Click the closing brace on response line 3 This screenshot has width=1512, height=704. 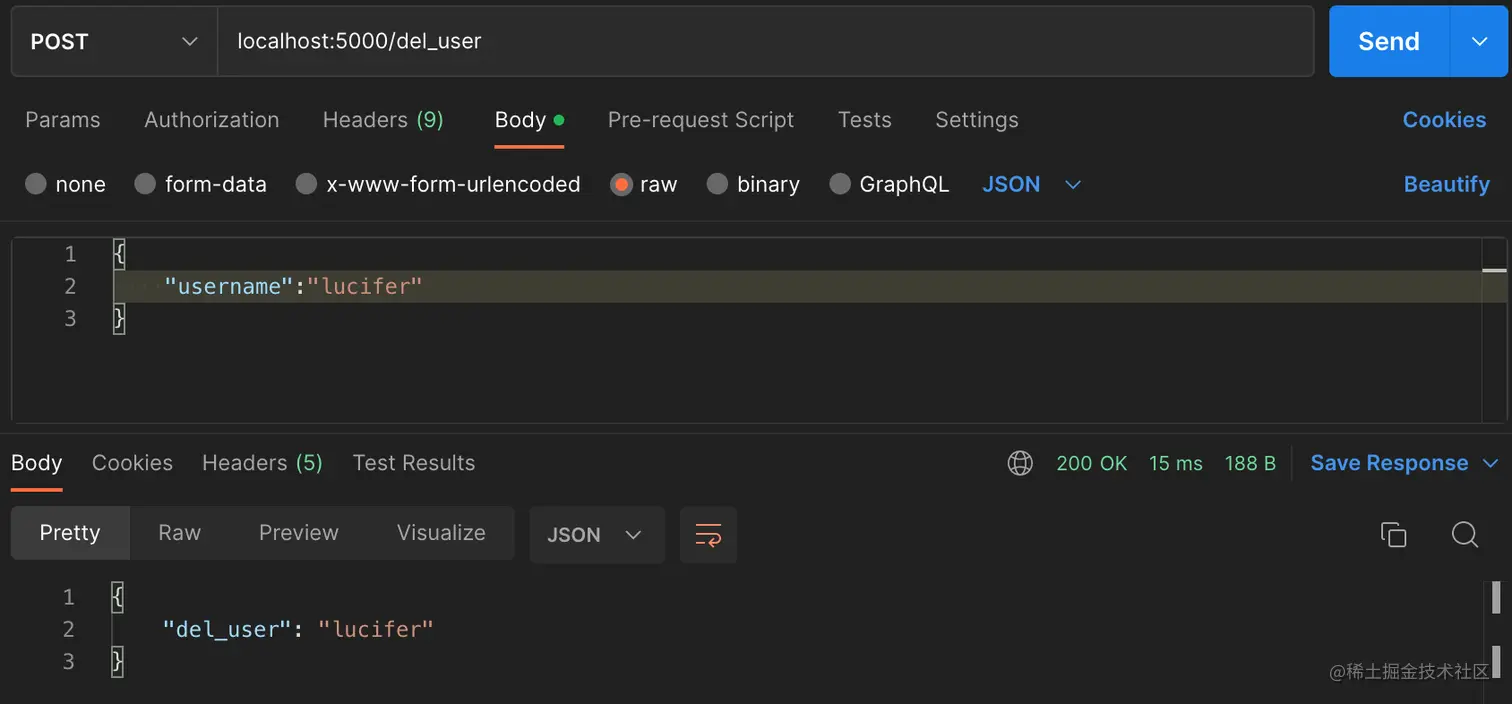[117, 661]
